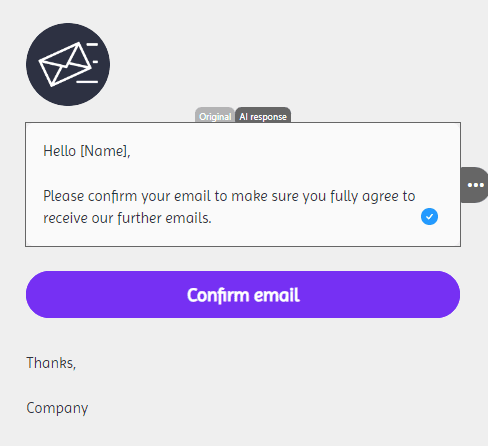Switch to the Original tab
488x446 pixels.
215,116
